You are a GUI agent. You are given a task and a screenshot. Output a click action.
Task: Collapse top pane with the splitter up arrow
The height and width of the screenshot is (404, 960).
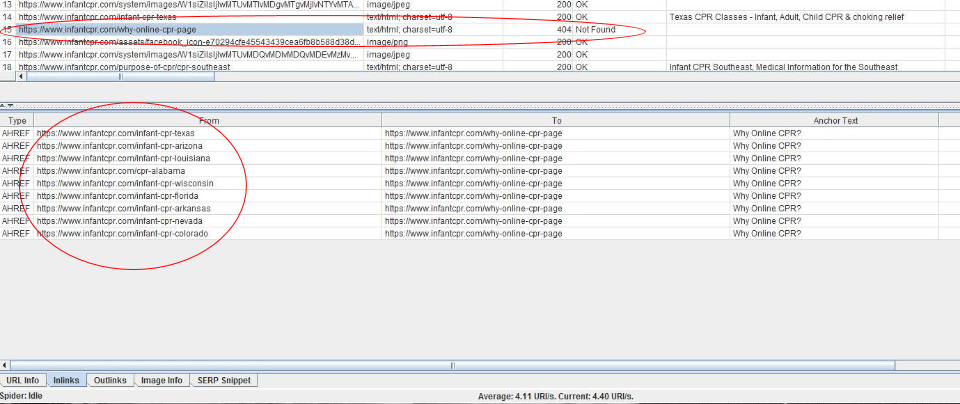(3, 106)
